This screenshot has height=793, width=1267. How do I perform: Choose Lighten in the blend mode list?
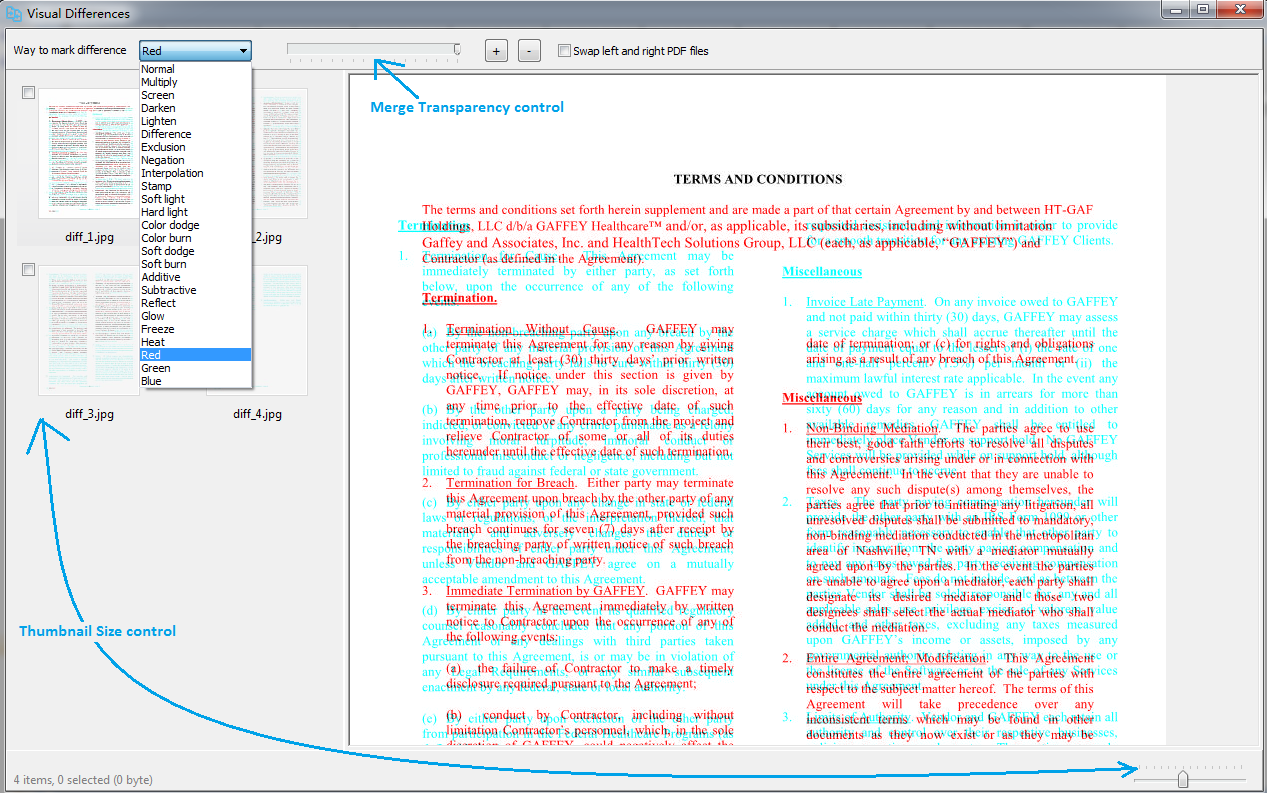click(196, 121)
